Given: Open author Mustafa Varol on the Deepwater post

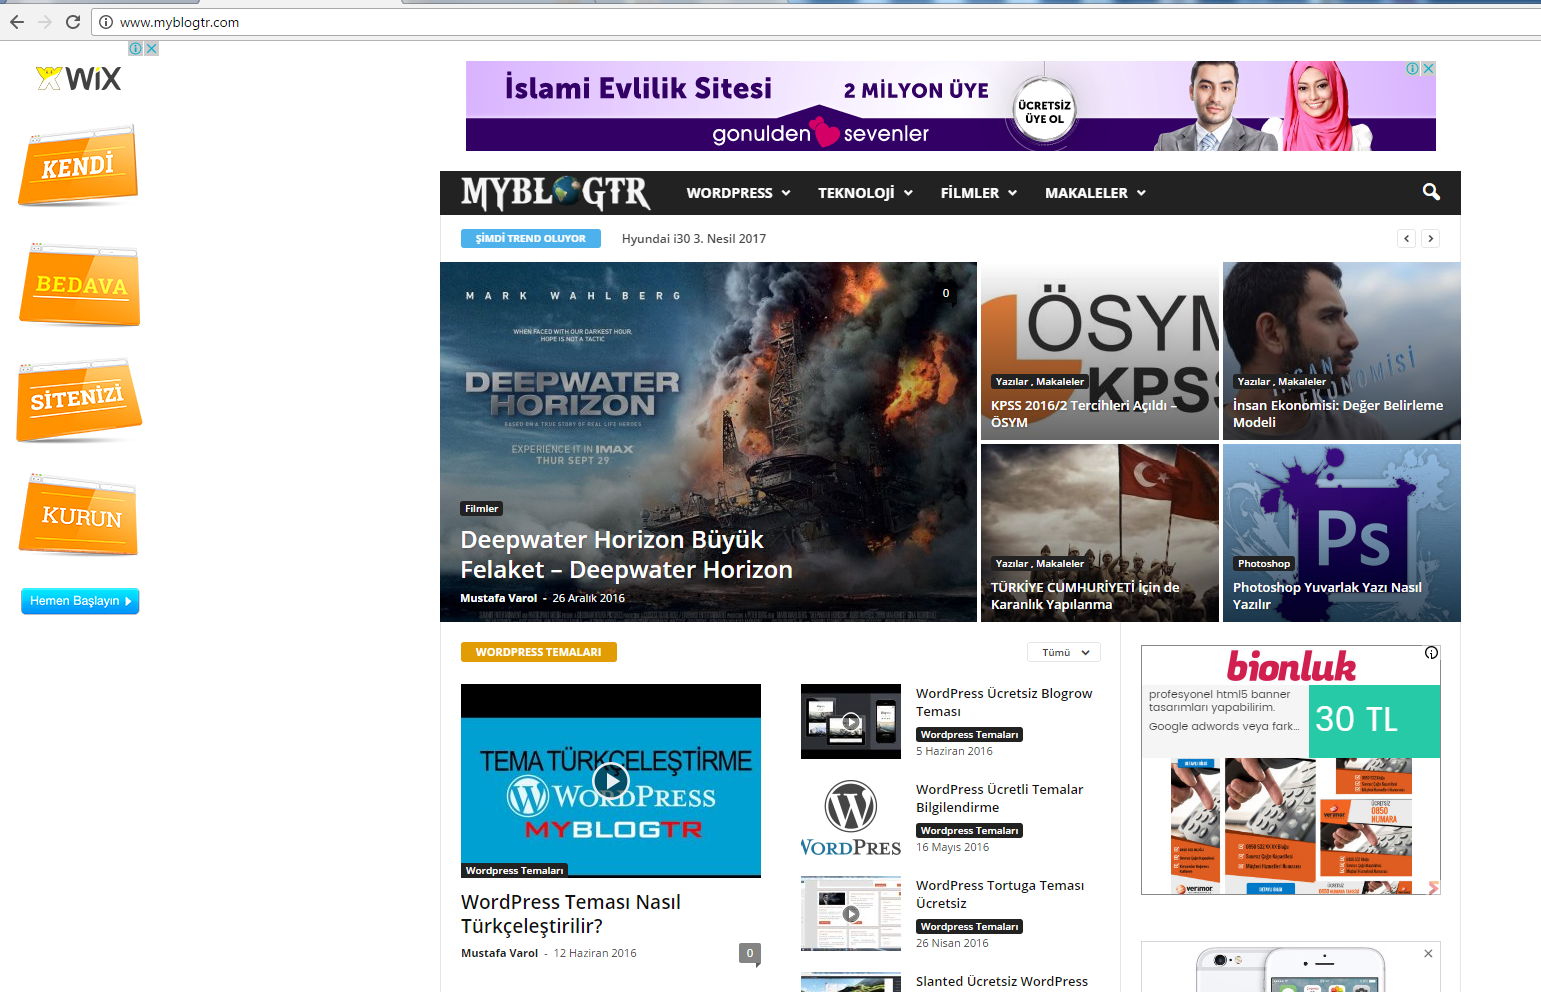Looking at the screenshot, I should click(499, 598).
